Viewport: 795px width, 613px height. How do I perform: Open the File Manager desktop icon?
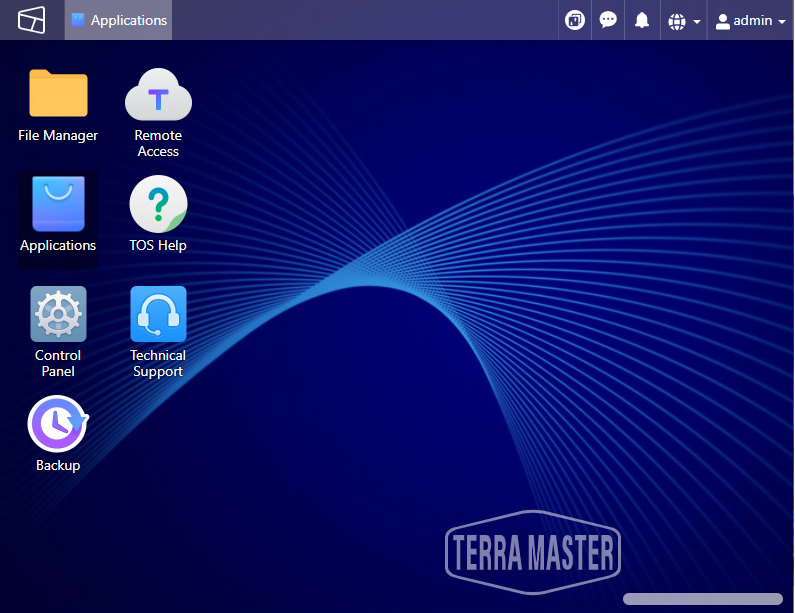point(58,94)
